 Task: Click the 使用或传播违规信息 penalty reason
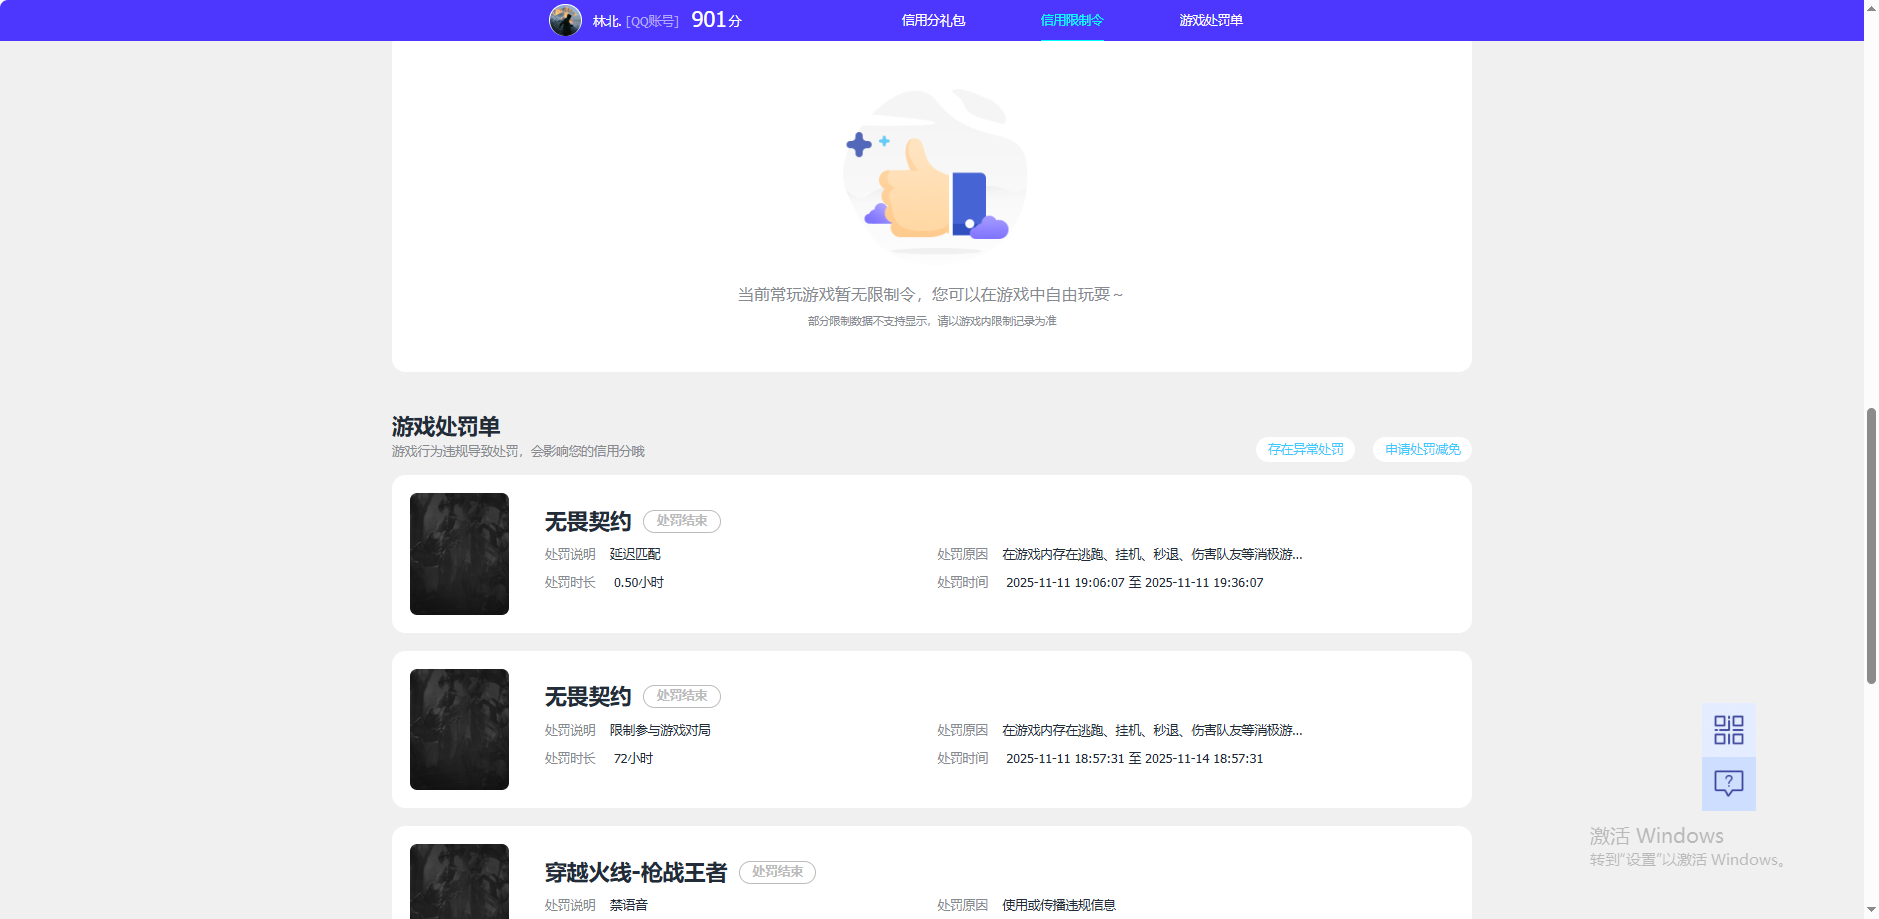[x=1059, y=905]
